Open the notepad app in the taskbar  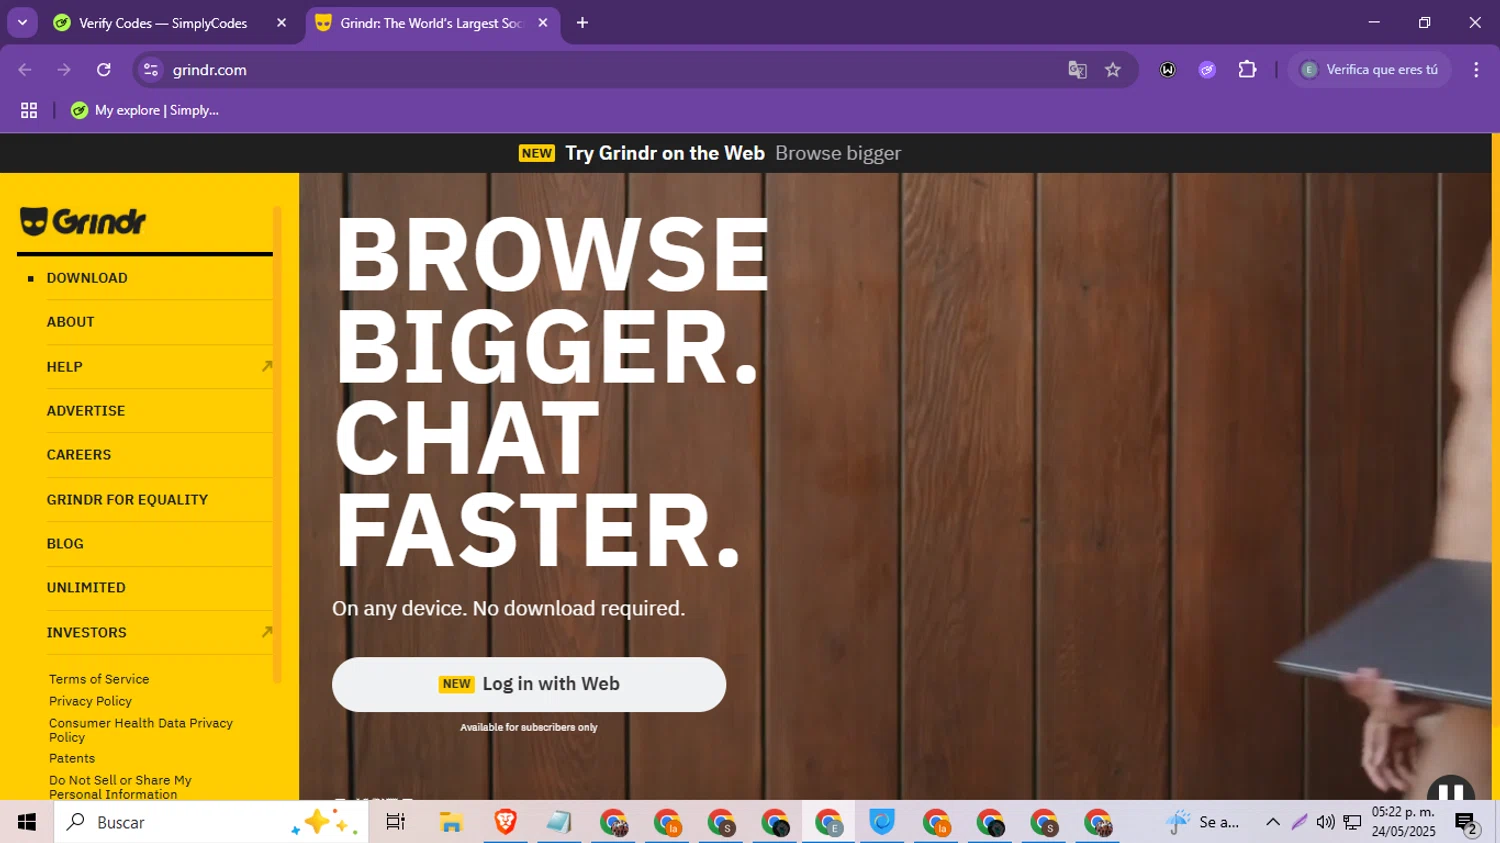coord(559,822)
